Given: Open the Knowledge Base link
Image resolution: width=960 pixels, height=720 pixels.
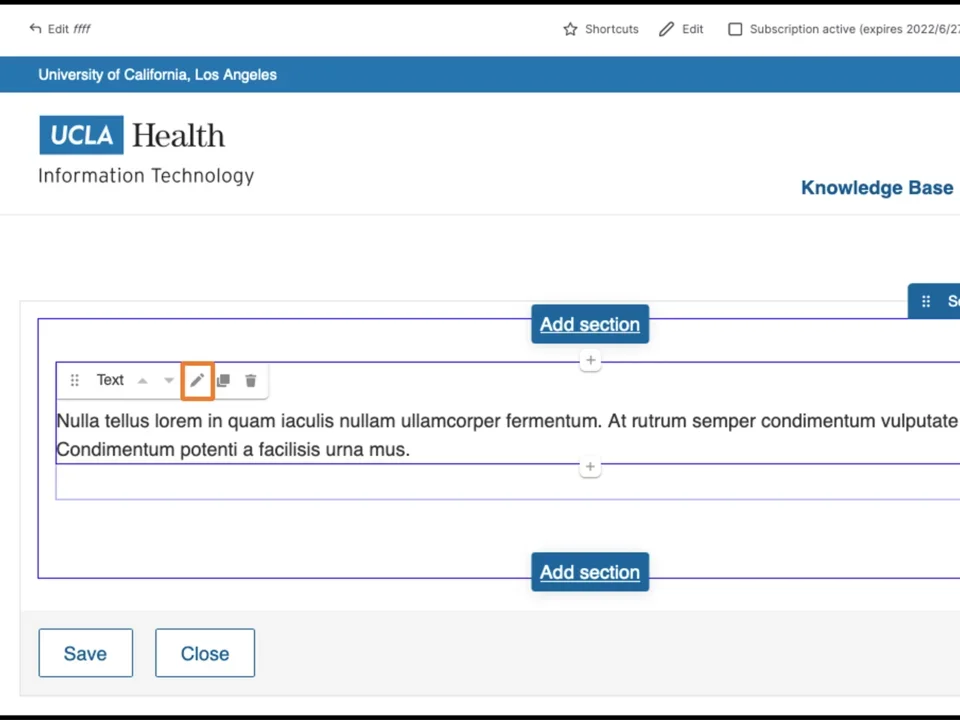Looking at the screenshot, I should 876,188.
